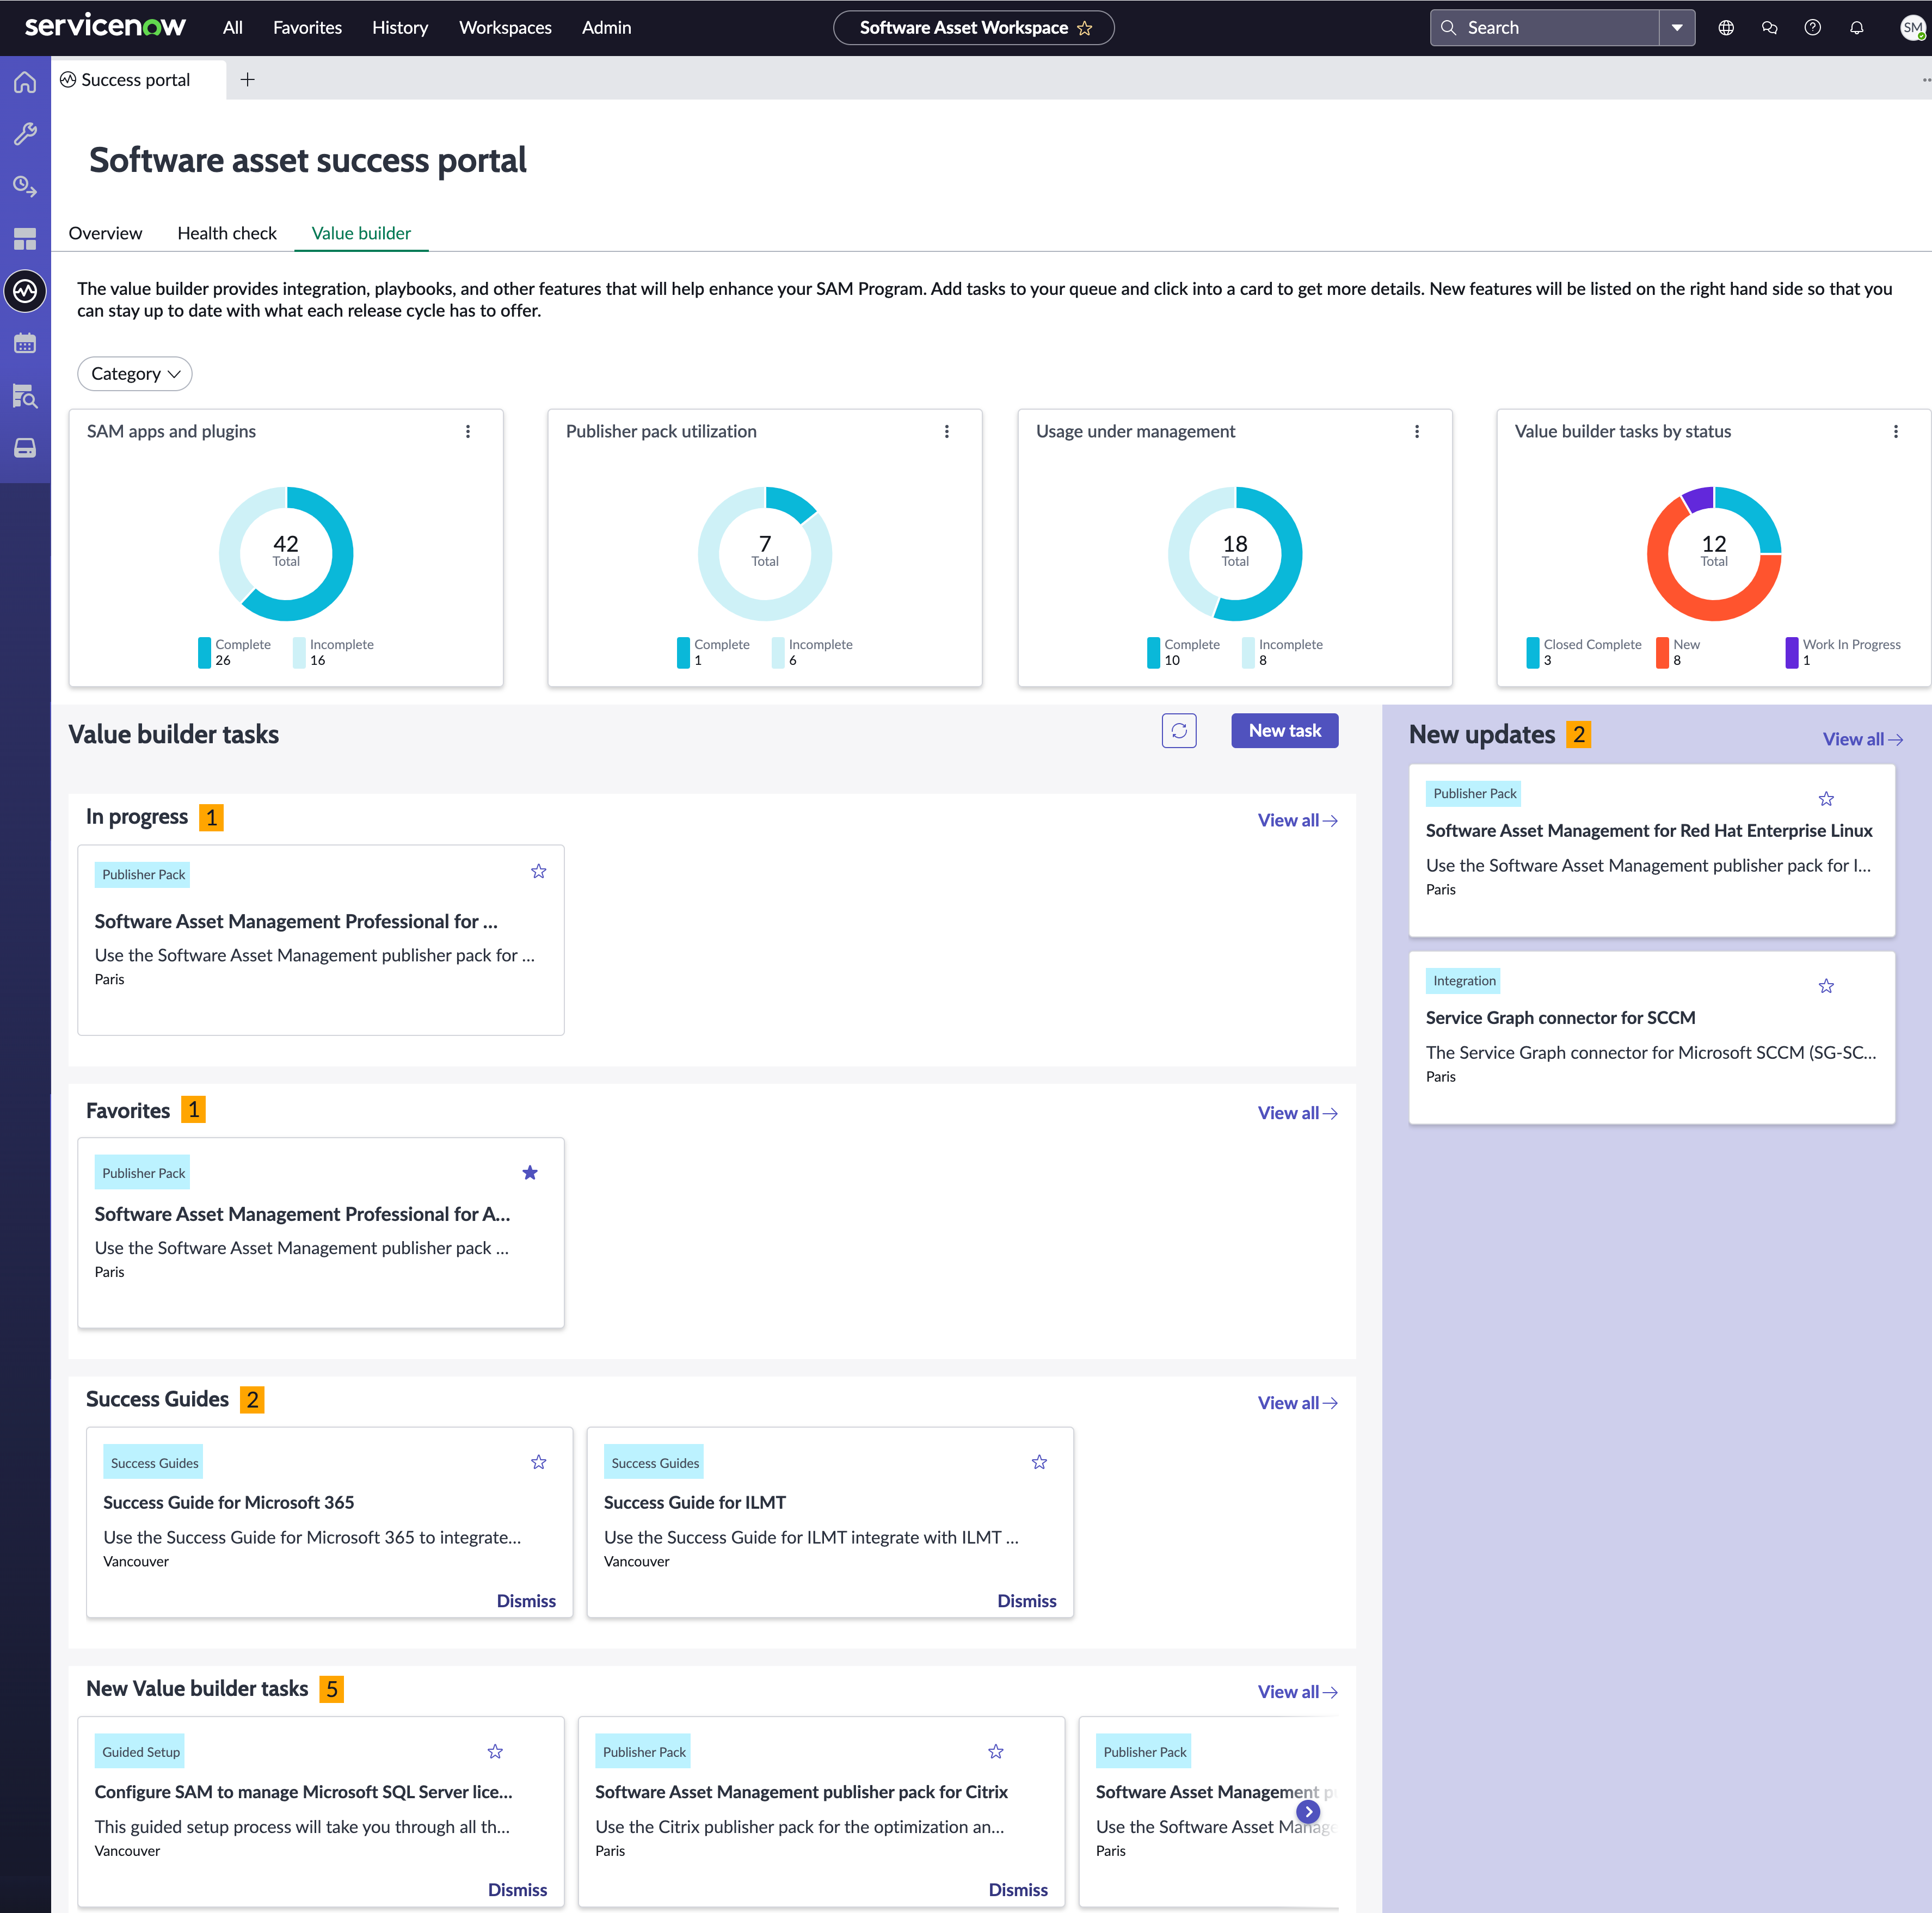Viewport: 1932px width, 1913px height.
Task: Open the notifications bell
Action: (1856, 28)
